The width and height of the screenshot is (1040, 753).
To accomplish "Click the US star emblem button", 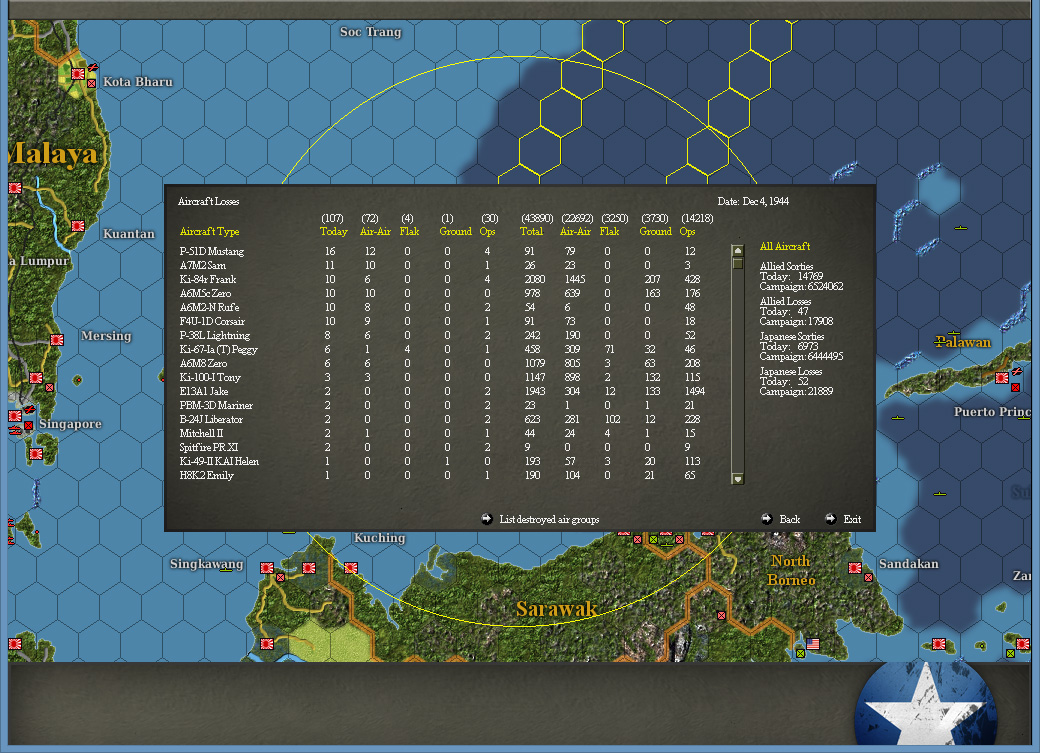I will pyautogui.click(x=925, y=703).
